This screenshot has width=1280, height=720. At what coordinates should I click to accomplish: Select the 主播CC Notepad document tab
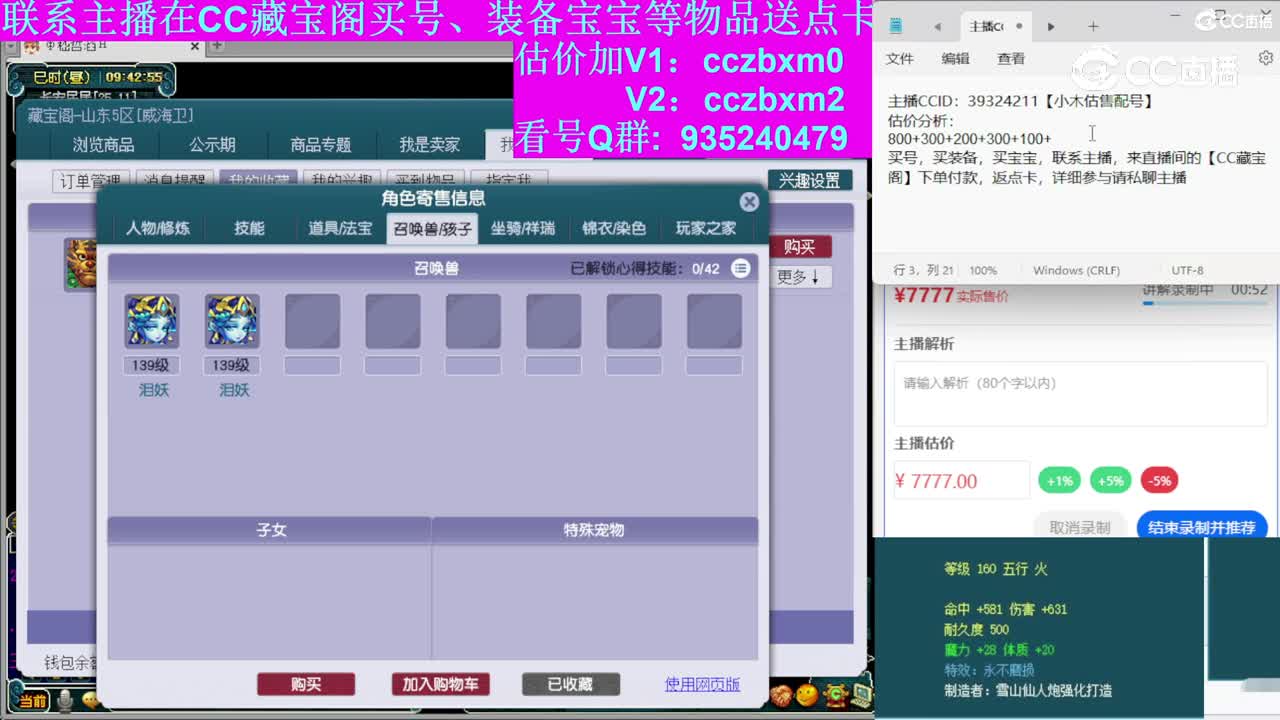996,26
